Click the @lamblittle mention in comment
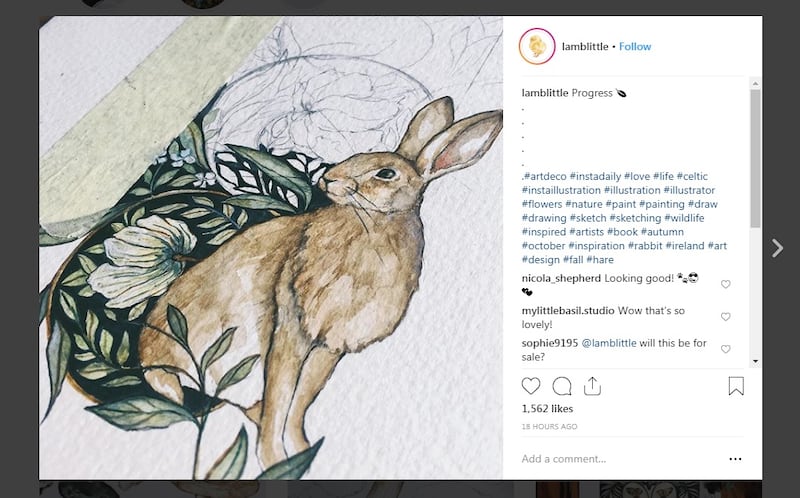The height and width of the screenshot is (498, 800). pyautogui.click(x=609, y=343)
